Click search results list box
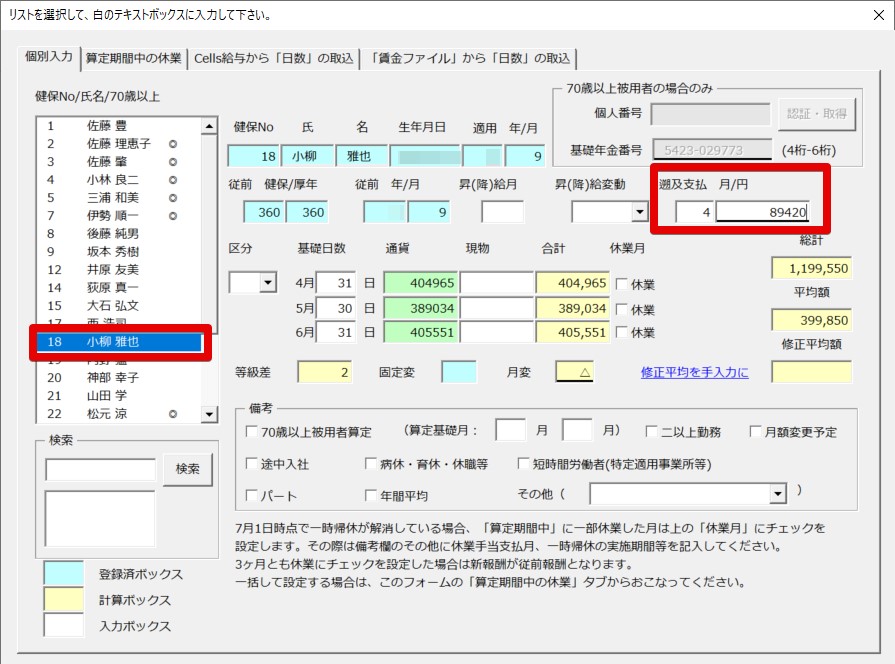Image resolution: width=895 pixels, height=664 pixels. click(100, 519)
